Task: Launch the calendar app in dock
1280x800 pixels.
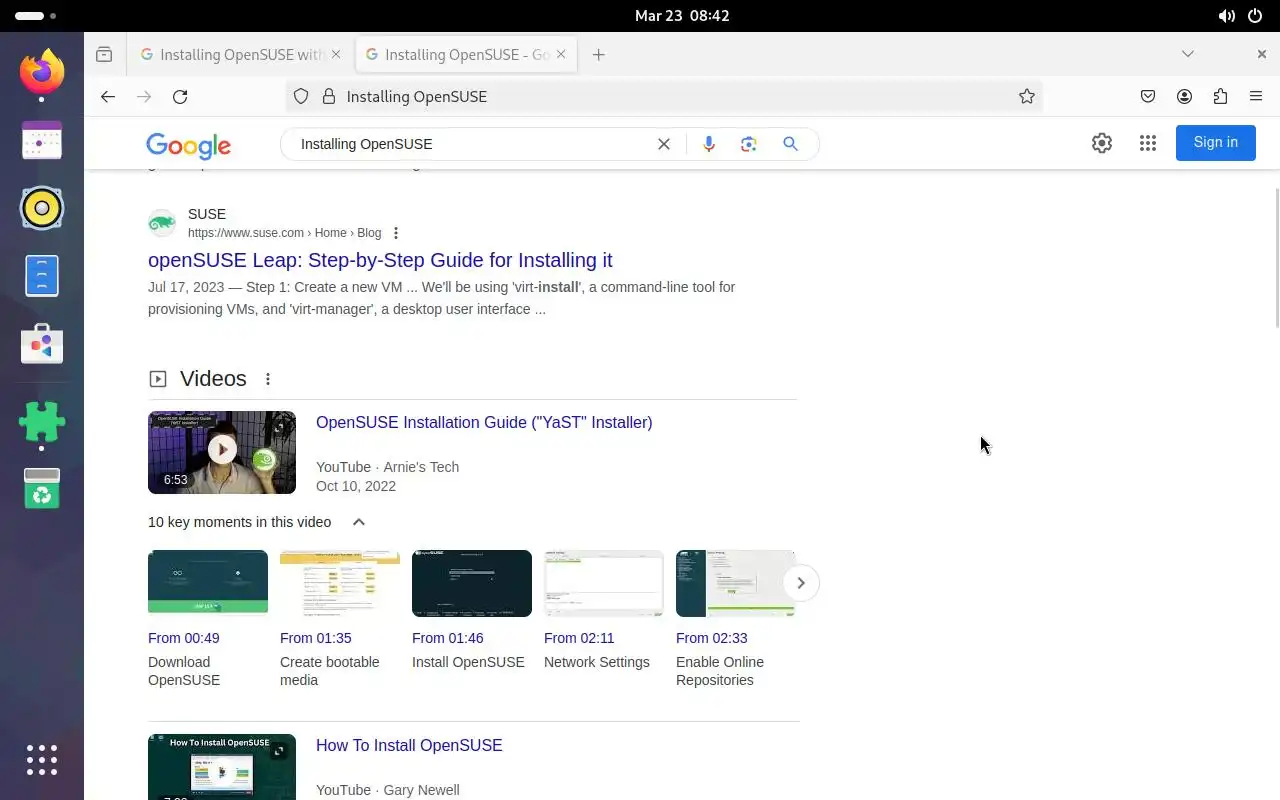Action: (42, 141)
